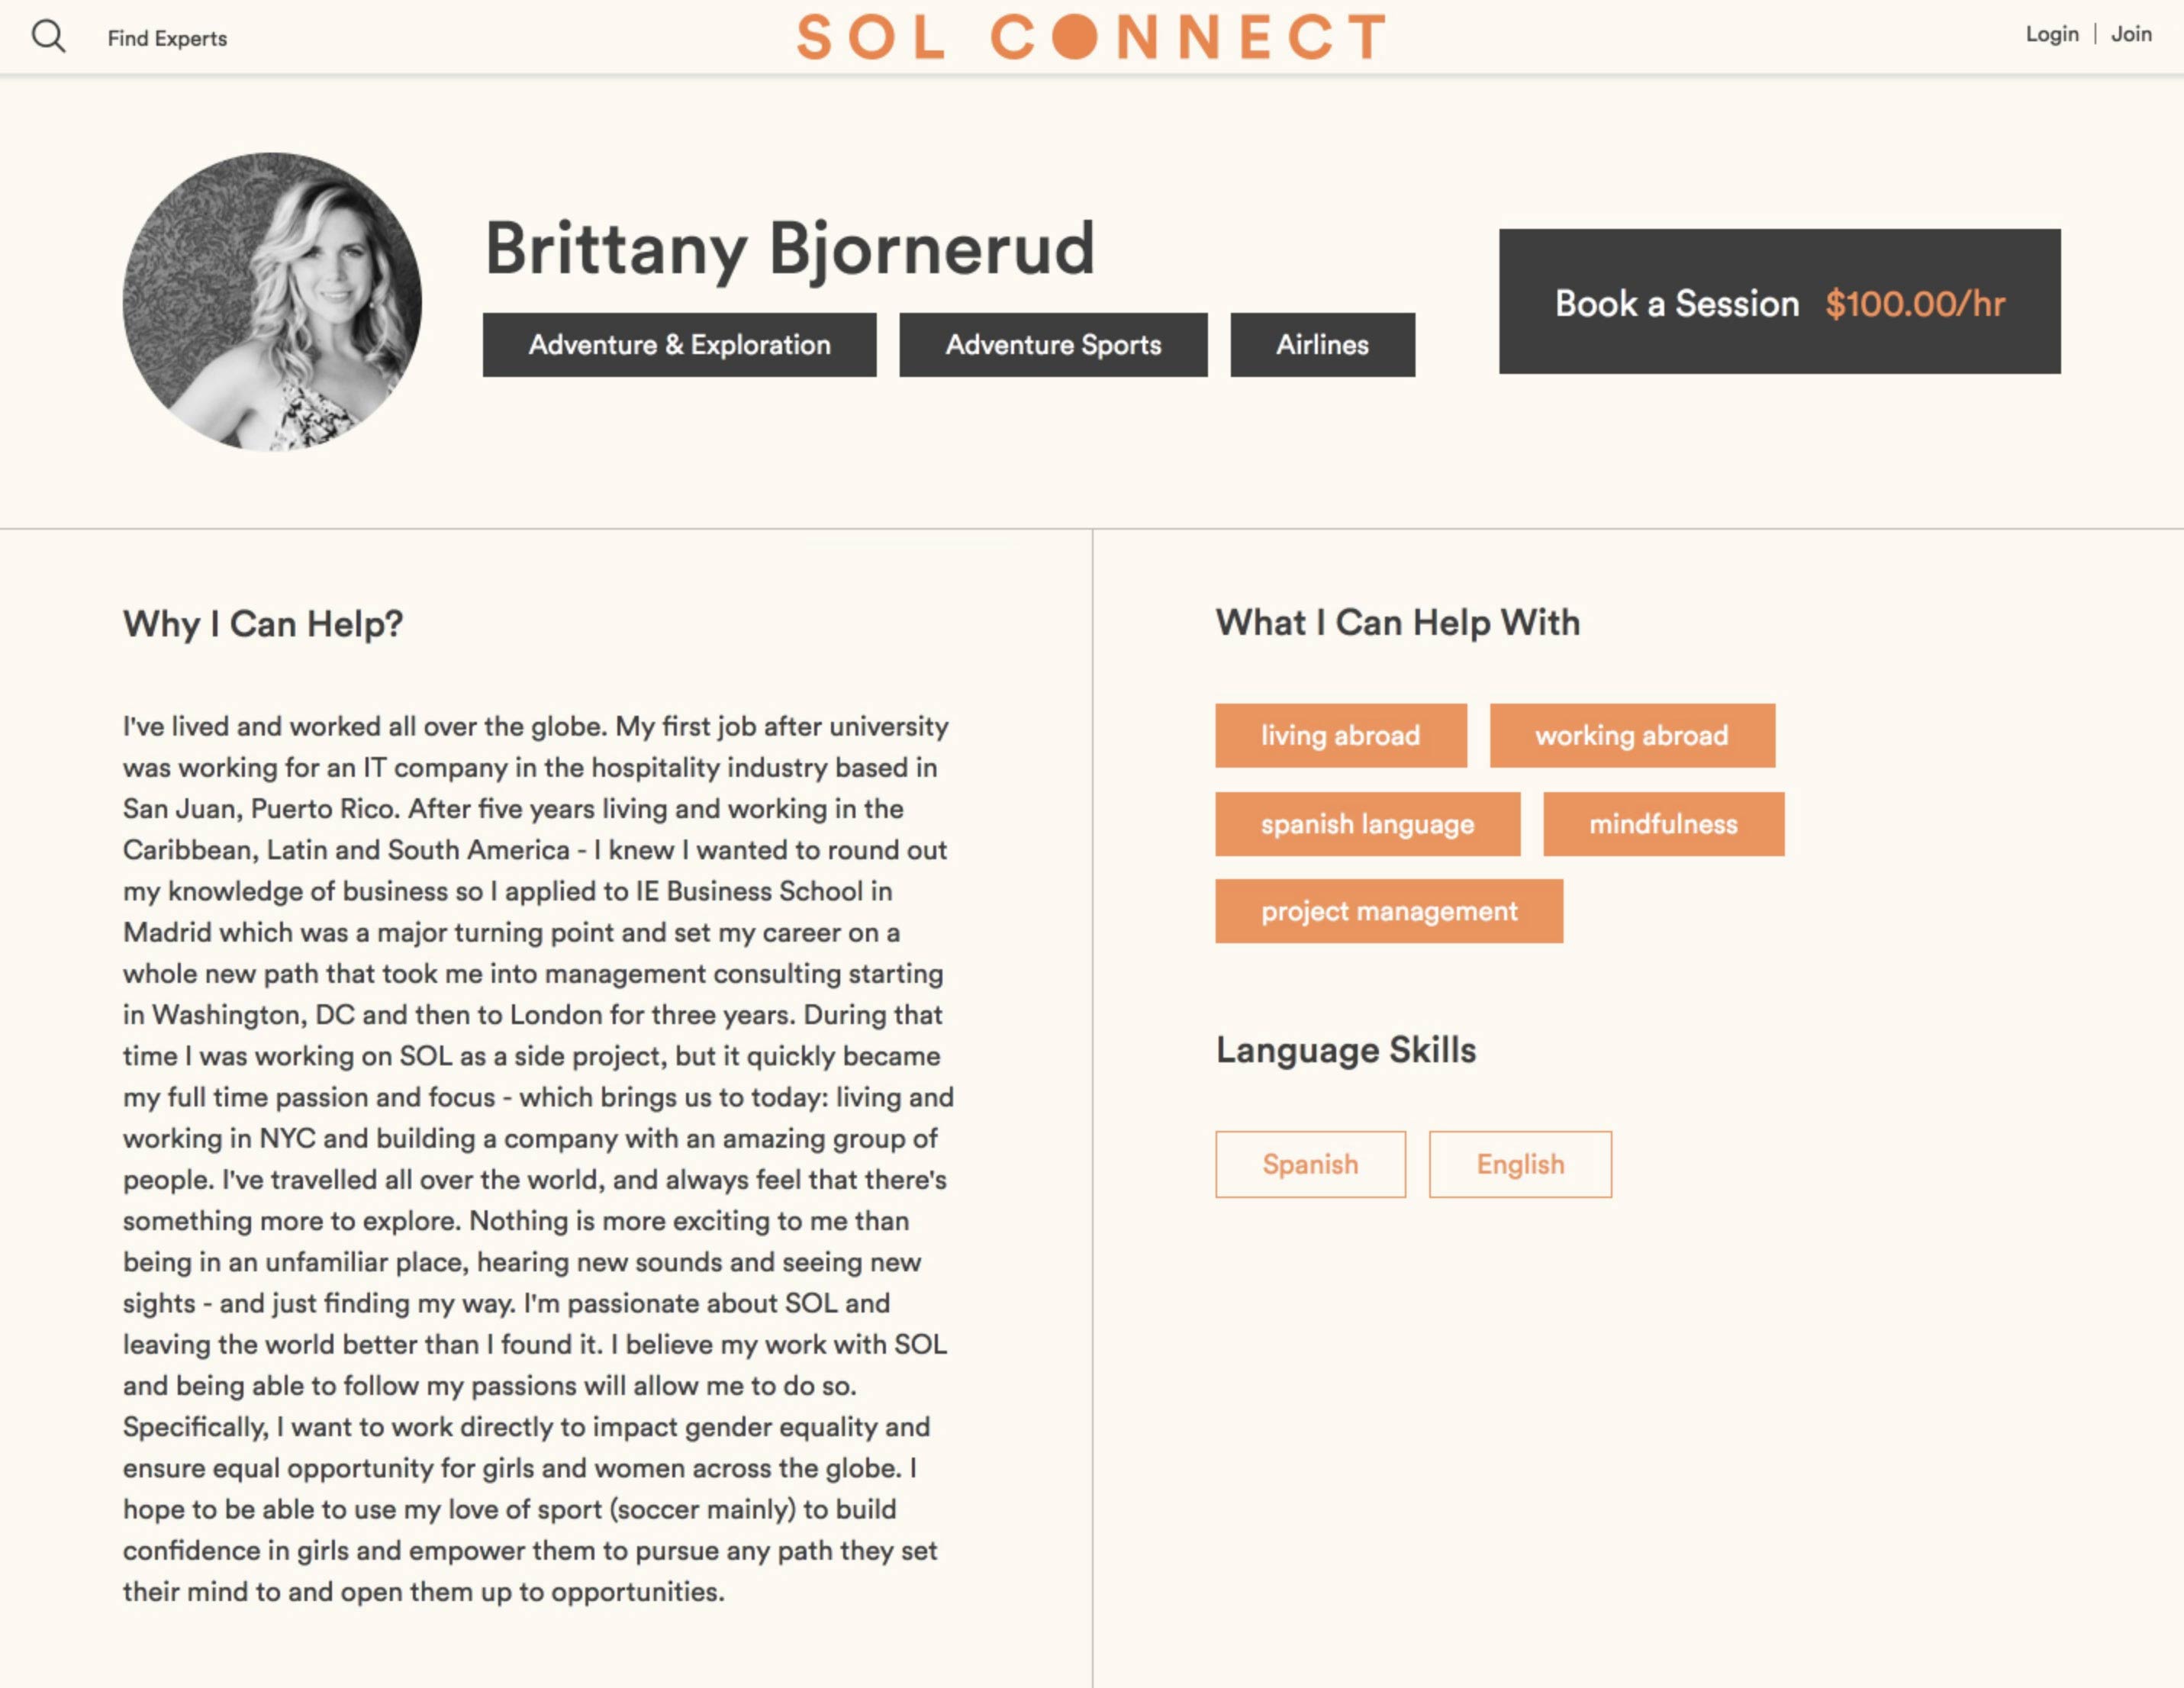
Task: Select the spanish language tag
Action: (x=1367, y=824)
